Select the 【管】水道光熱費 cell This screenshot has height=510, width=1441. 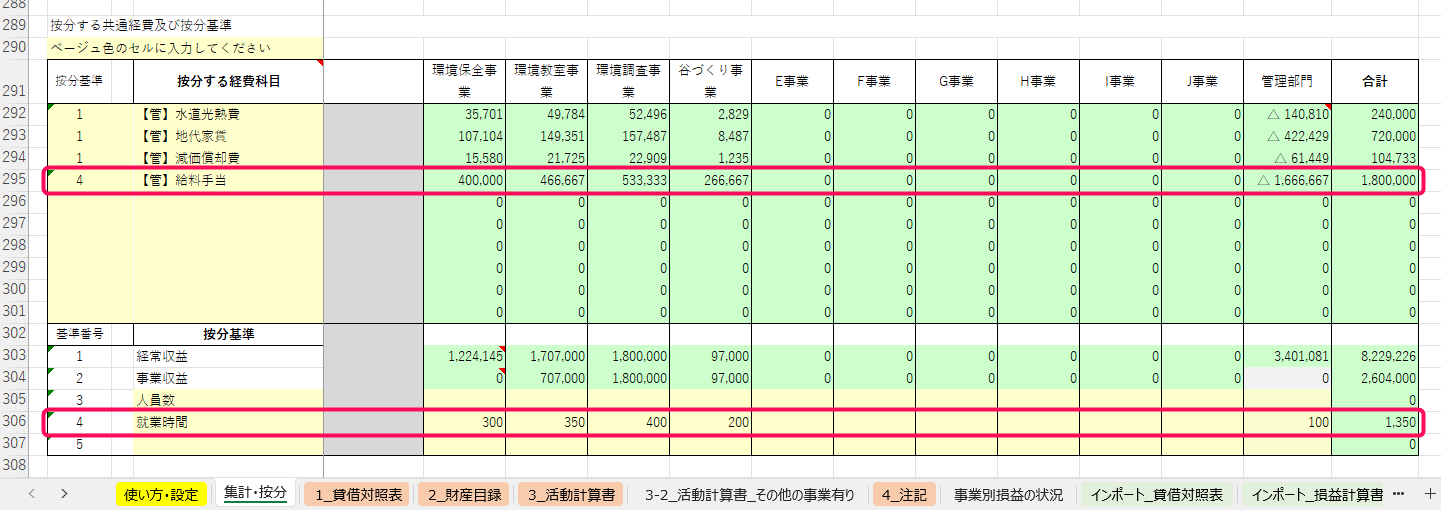228,114
